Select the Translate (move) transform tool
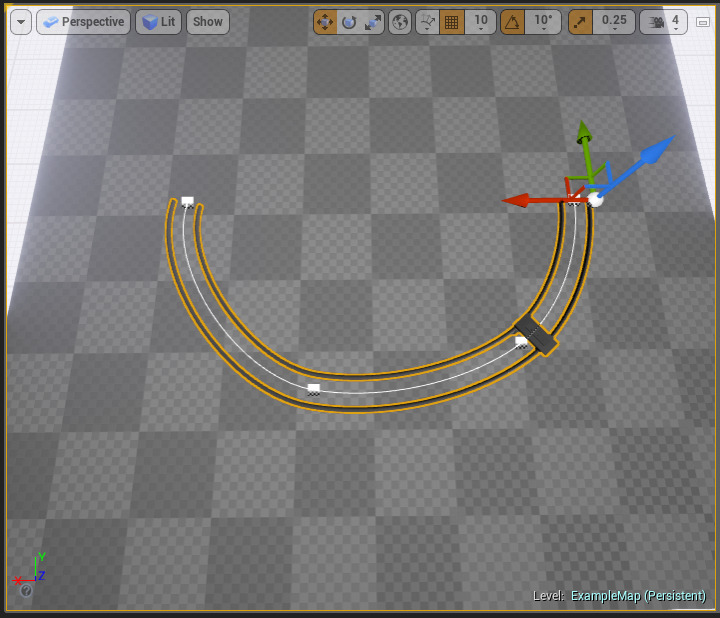 325,22
